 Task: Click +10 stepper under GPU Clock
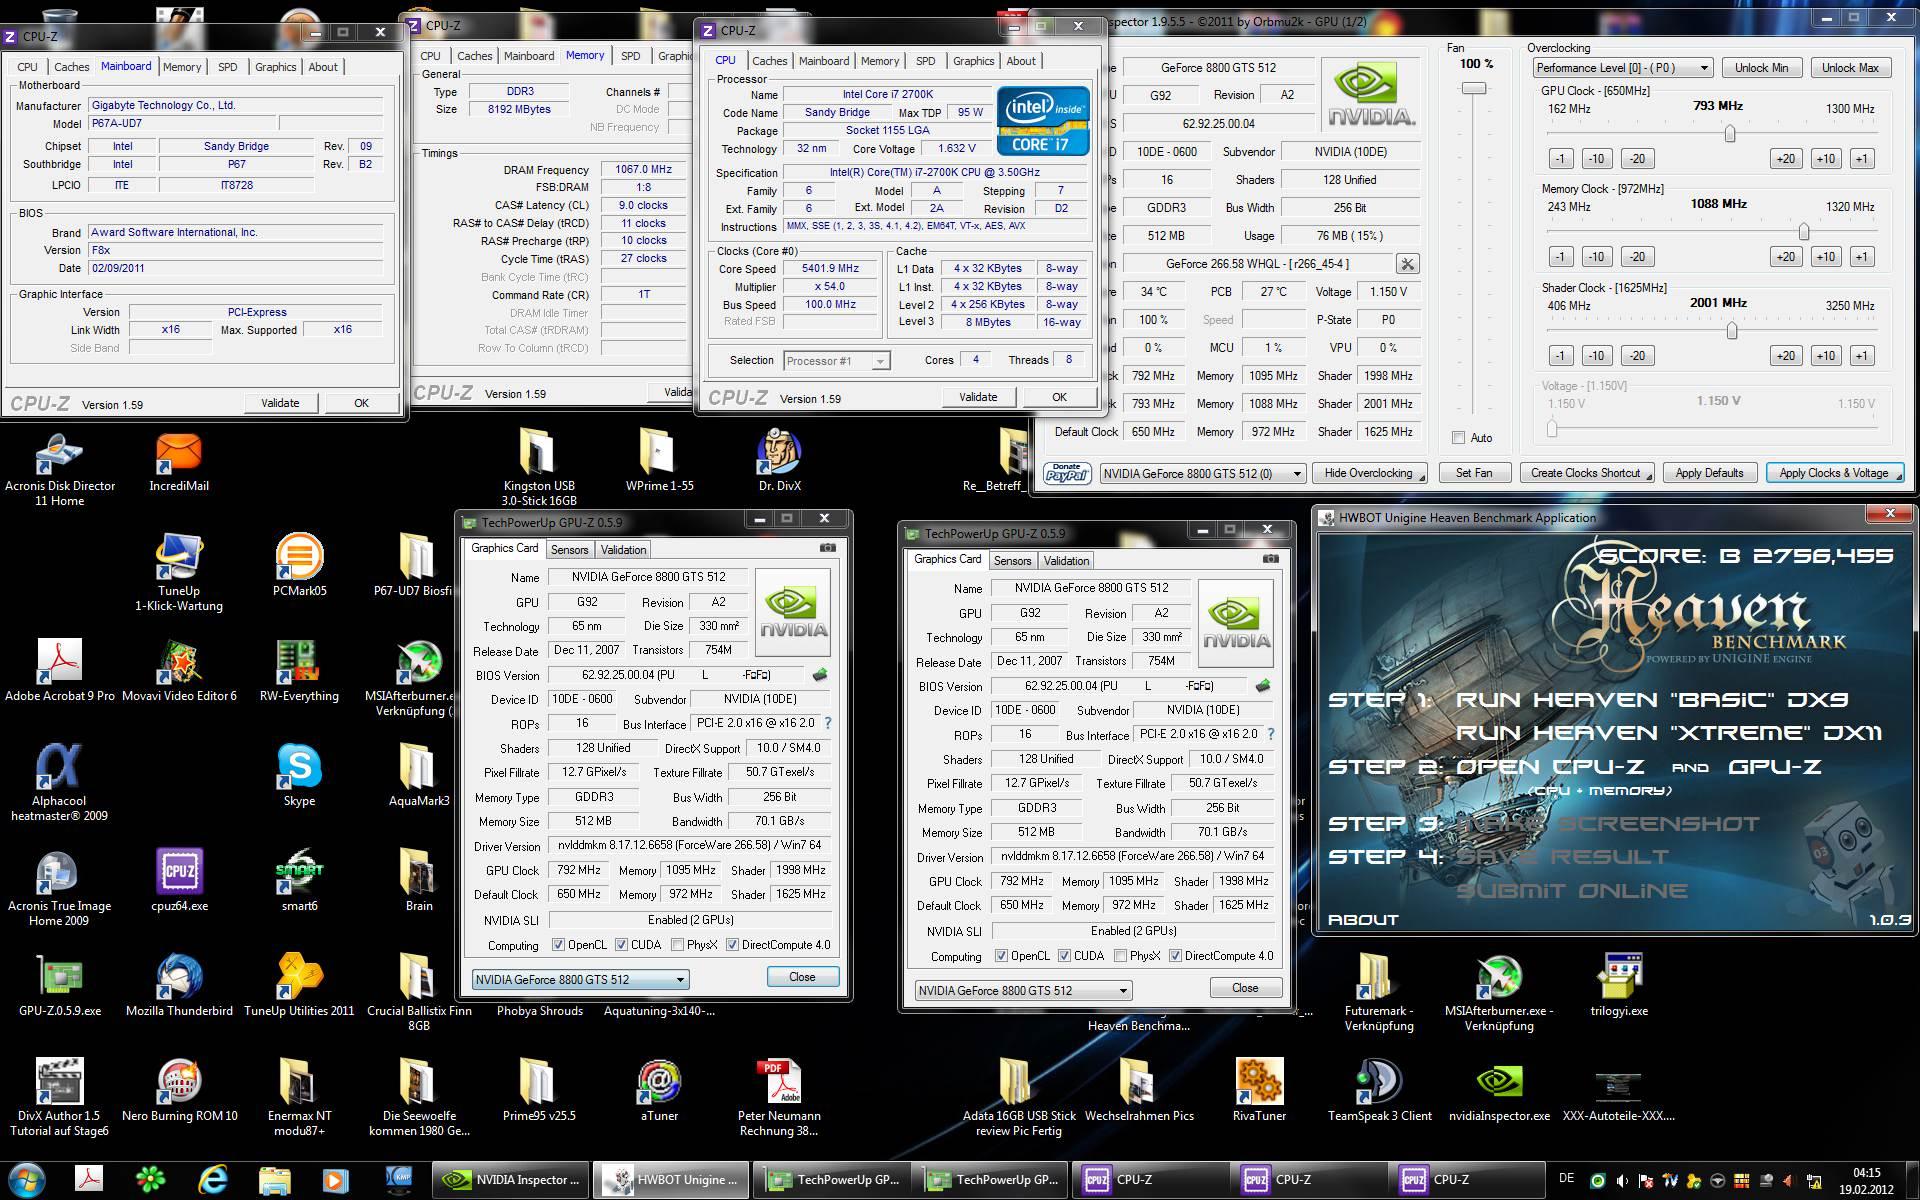click(x=1825, y=159)
